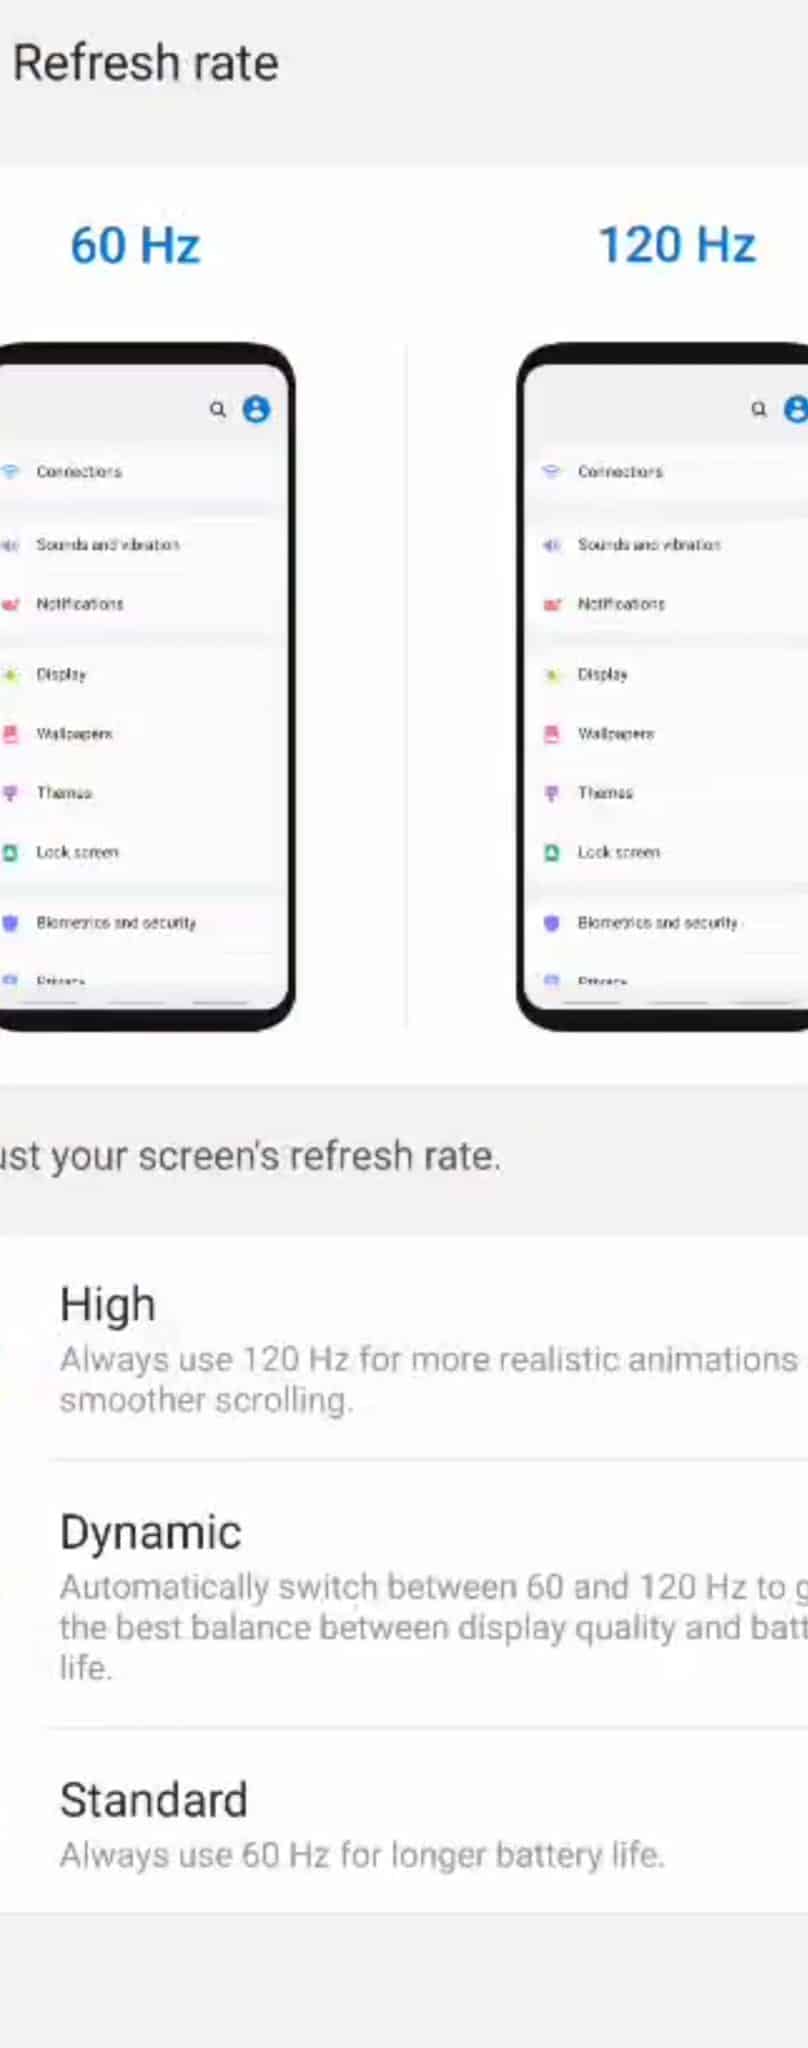Click the 120 Hz label
This screenshot has height=2048, width=808.
[x=677, y=245]
